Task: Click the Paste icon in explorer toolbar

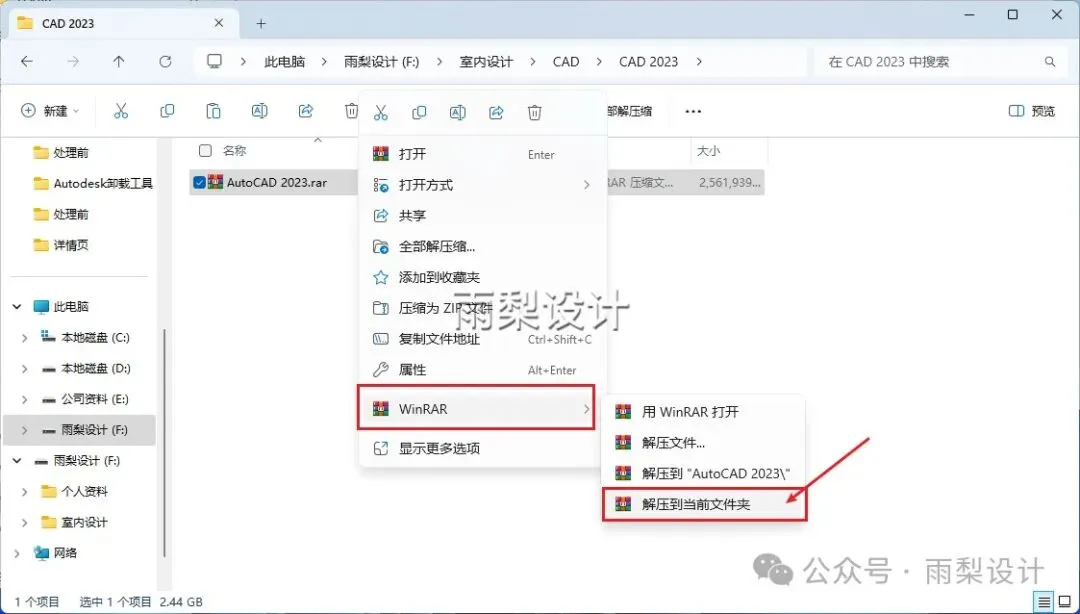Action: click(x=214, y=111)
